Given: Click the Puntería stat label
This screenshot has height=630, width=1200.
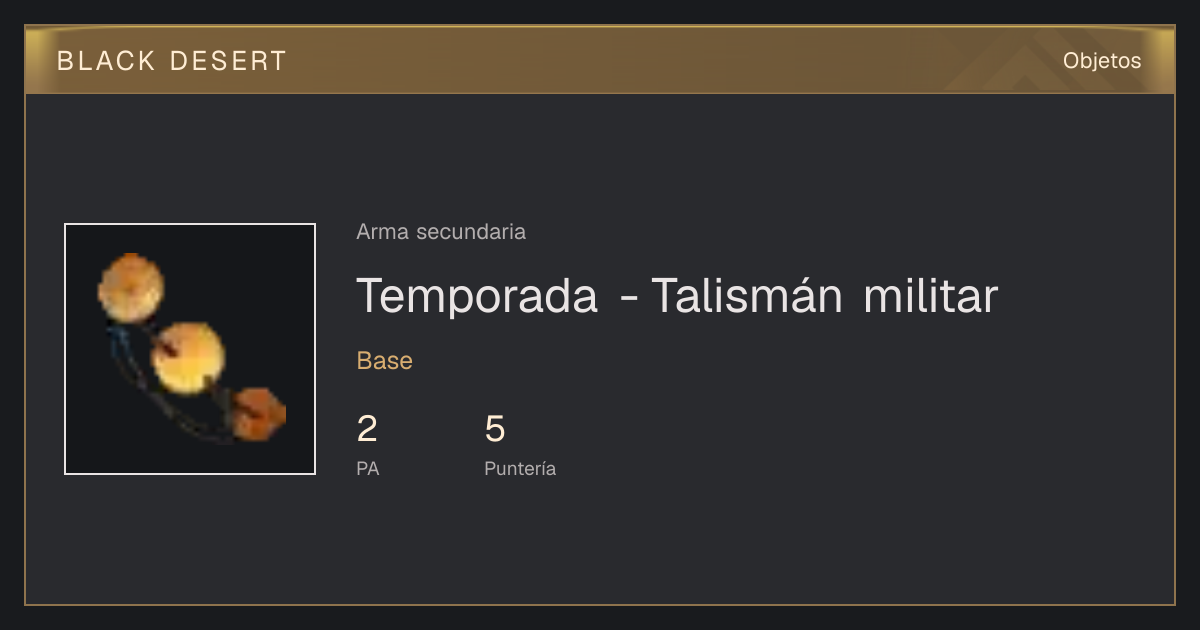Looking at the screenshot, I should (x=520, y=469).
